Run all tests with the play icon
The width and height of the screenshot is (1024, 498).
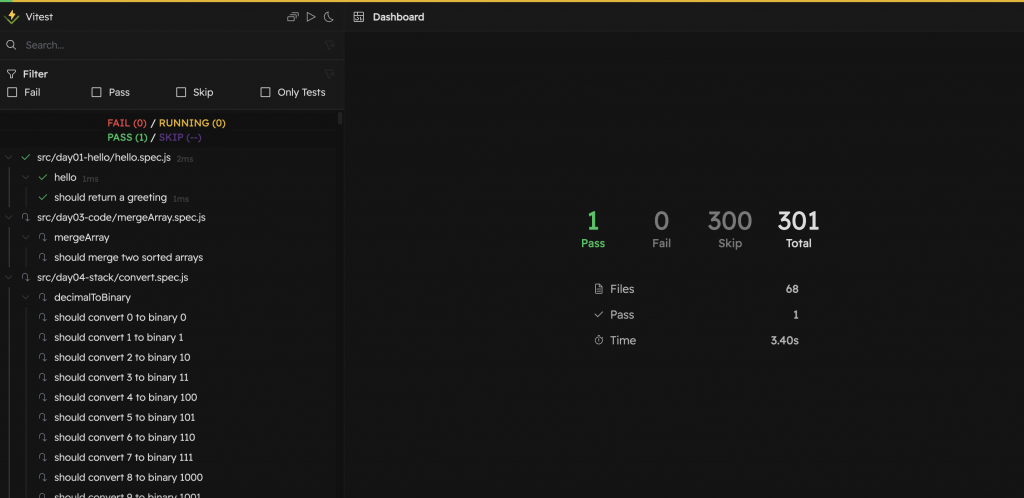click(x=311, y=17)
